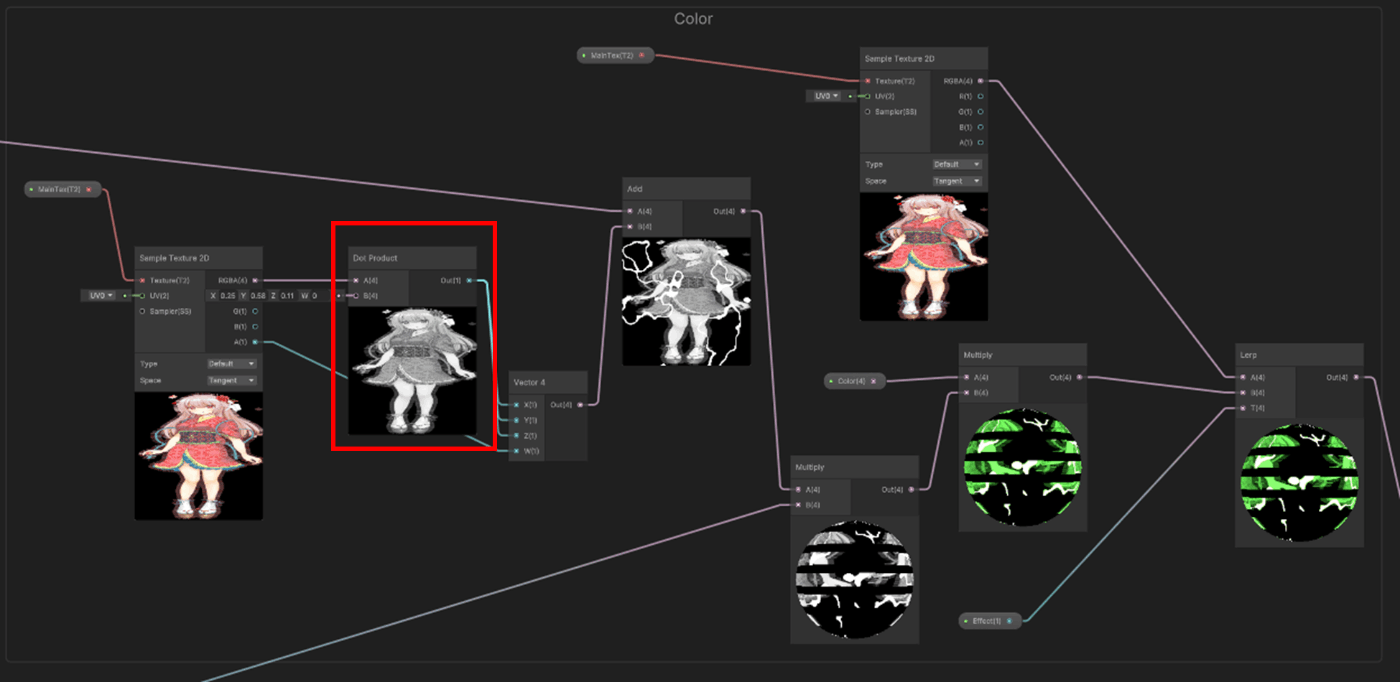
Task: Click A(4) port on green-preview Multiply node
Action: click(966, 377)
